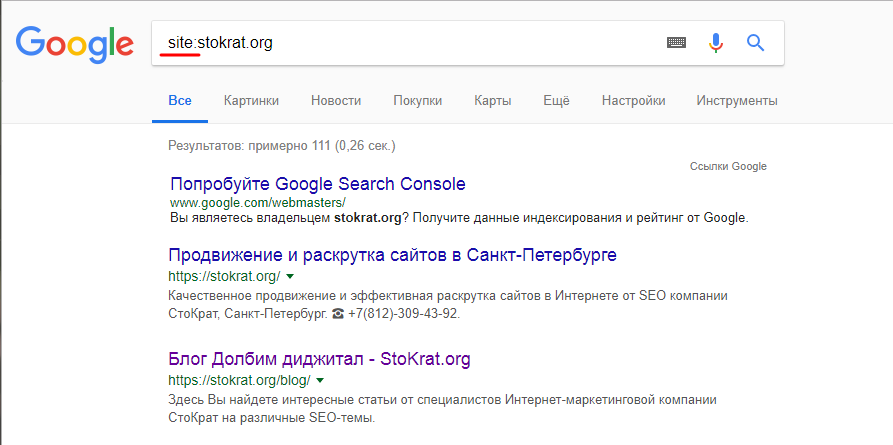Expand arrow next to https://stokrat.org/ URL
The image size is (893, 445).
point(290,276)
